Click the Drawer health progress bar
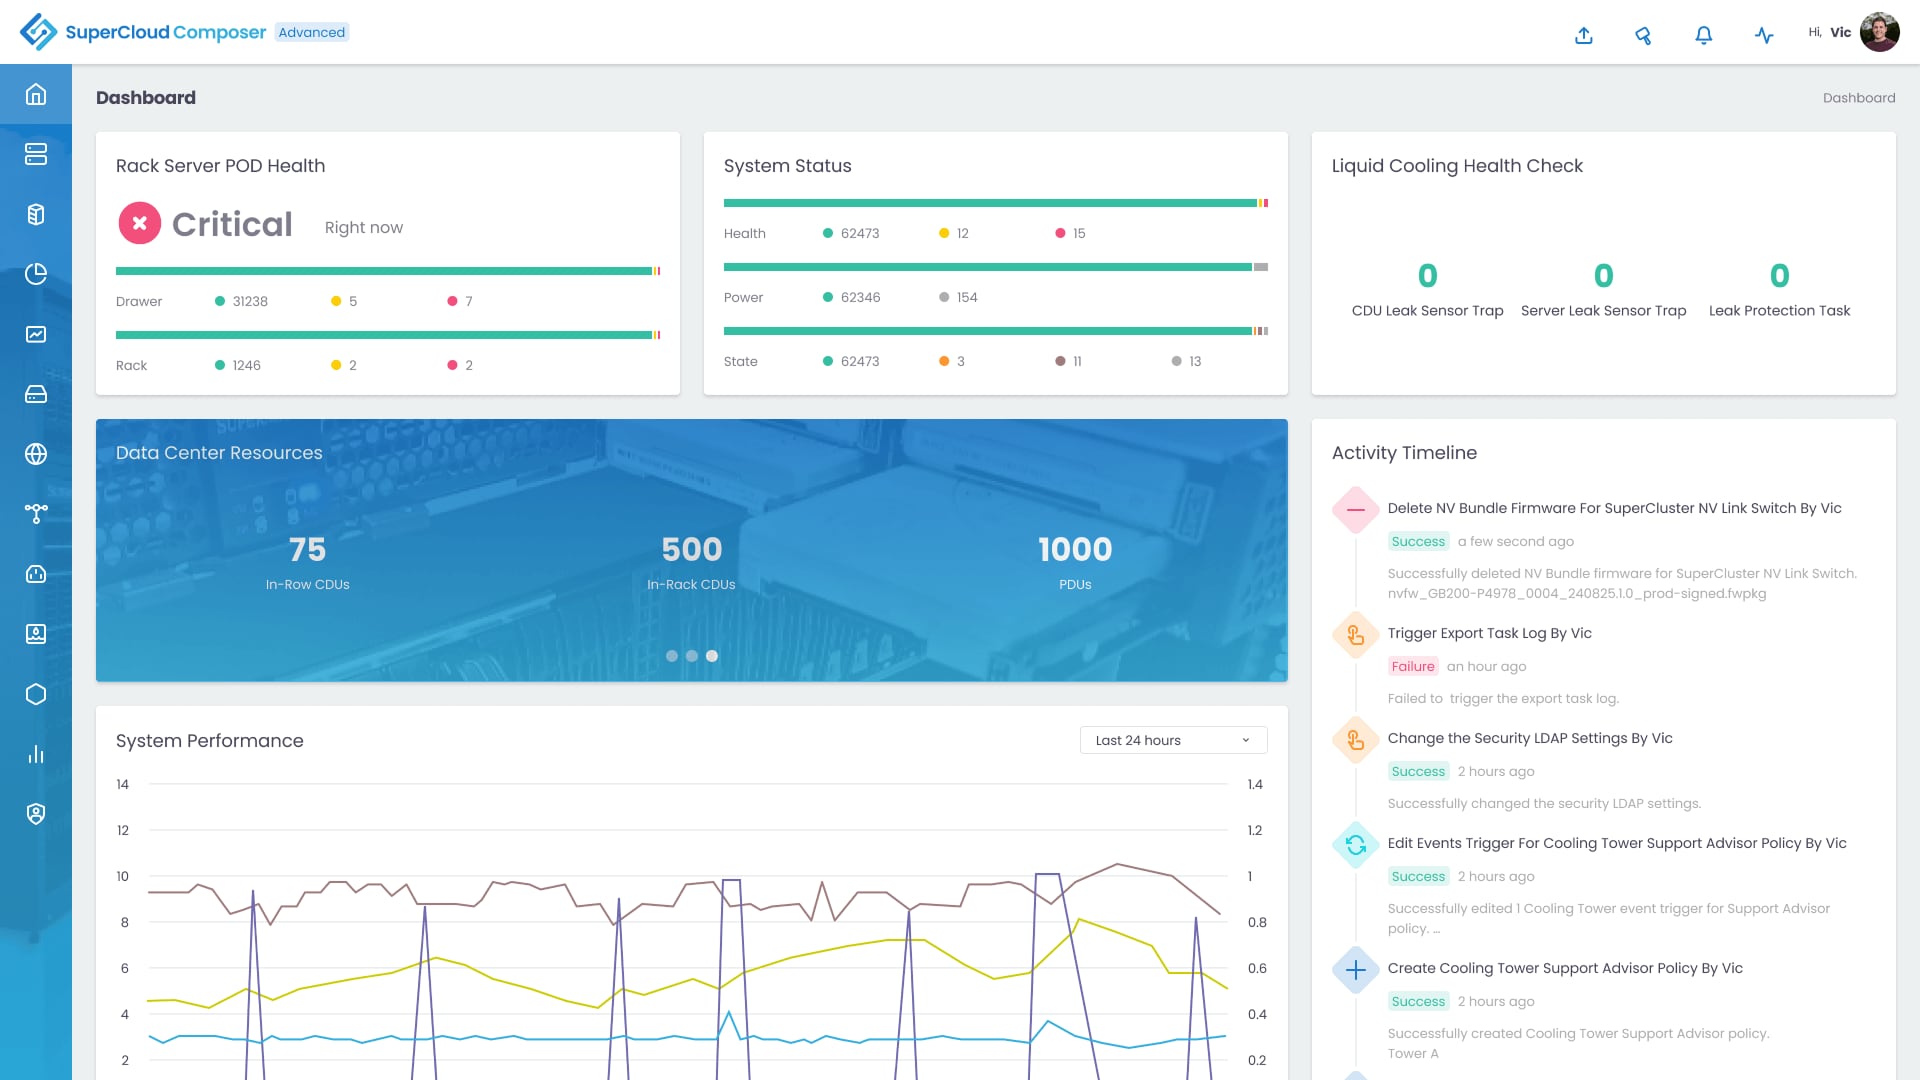The height and width of the screenshot is (1080, 1920). tap(387, 270)
